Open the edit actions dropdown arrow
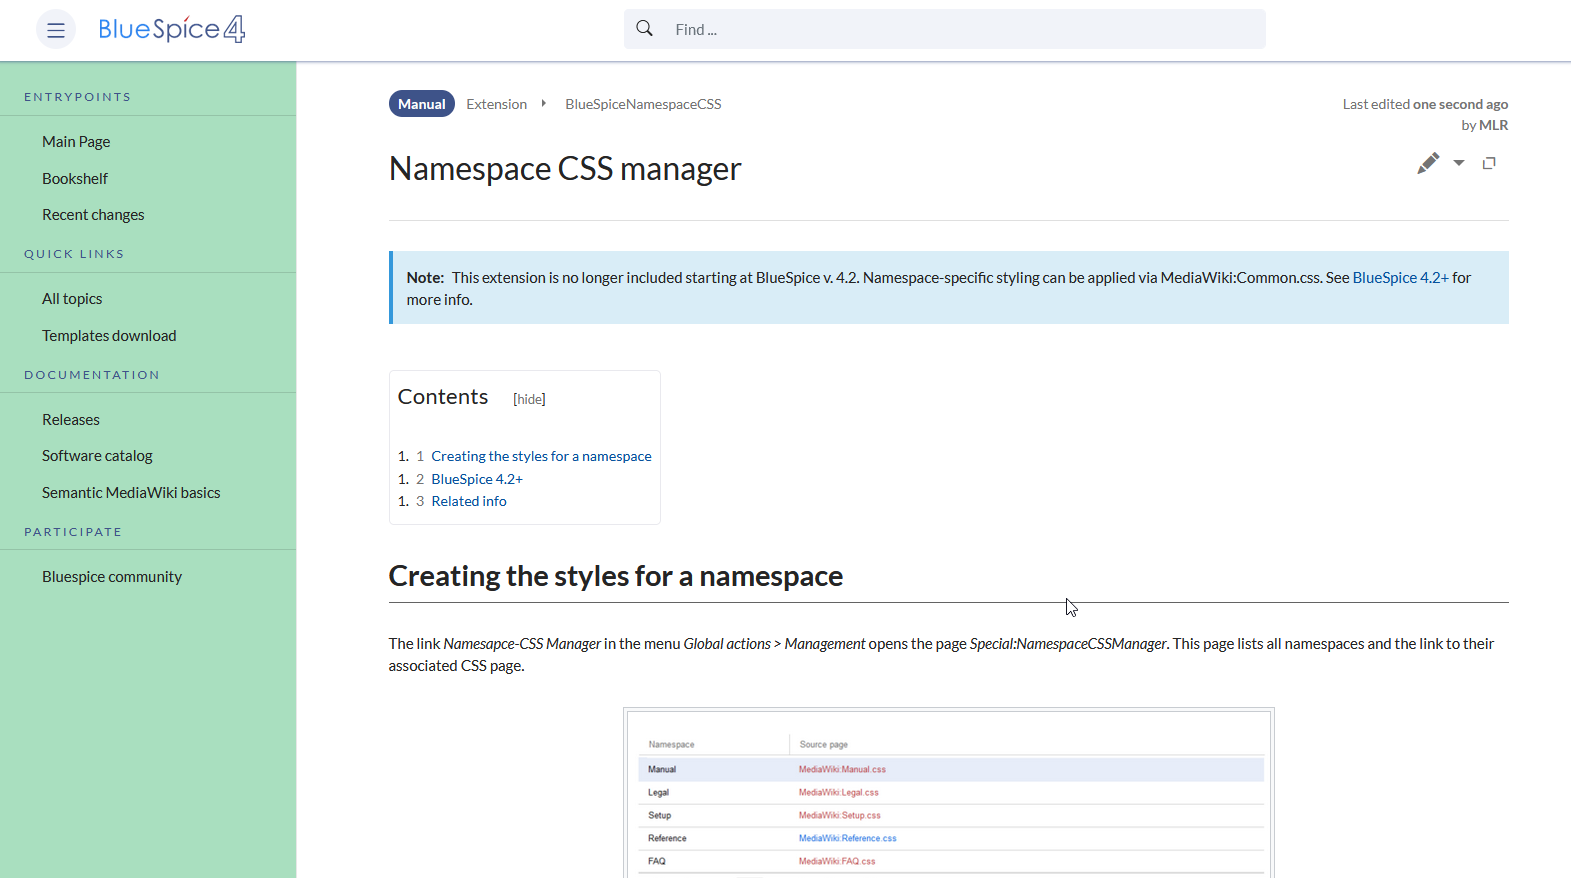Screen dimensions: 1571x878 coord(1459,163)
